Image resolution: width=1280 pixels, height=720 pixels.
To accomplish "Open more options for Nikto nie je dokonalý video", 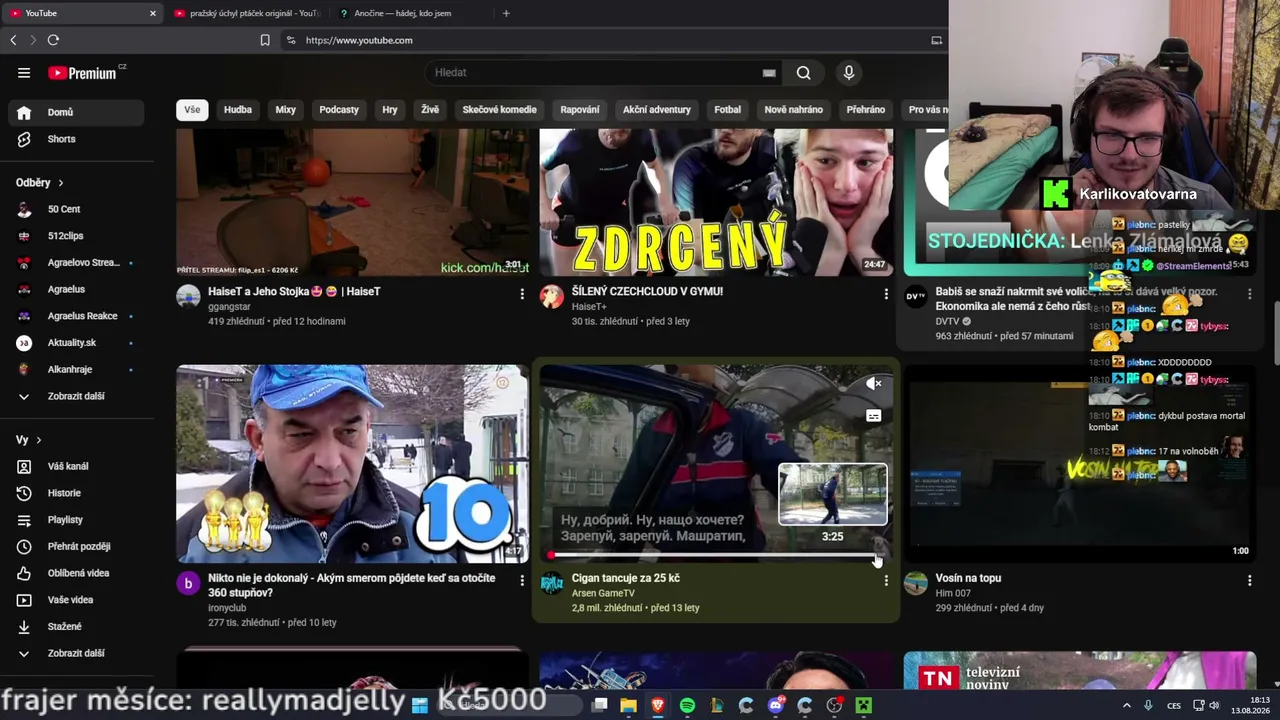I will coord(522,581).
